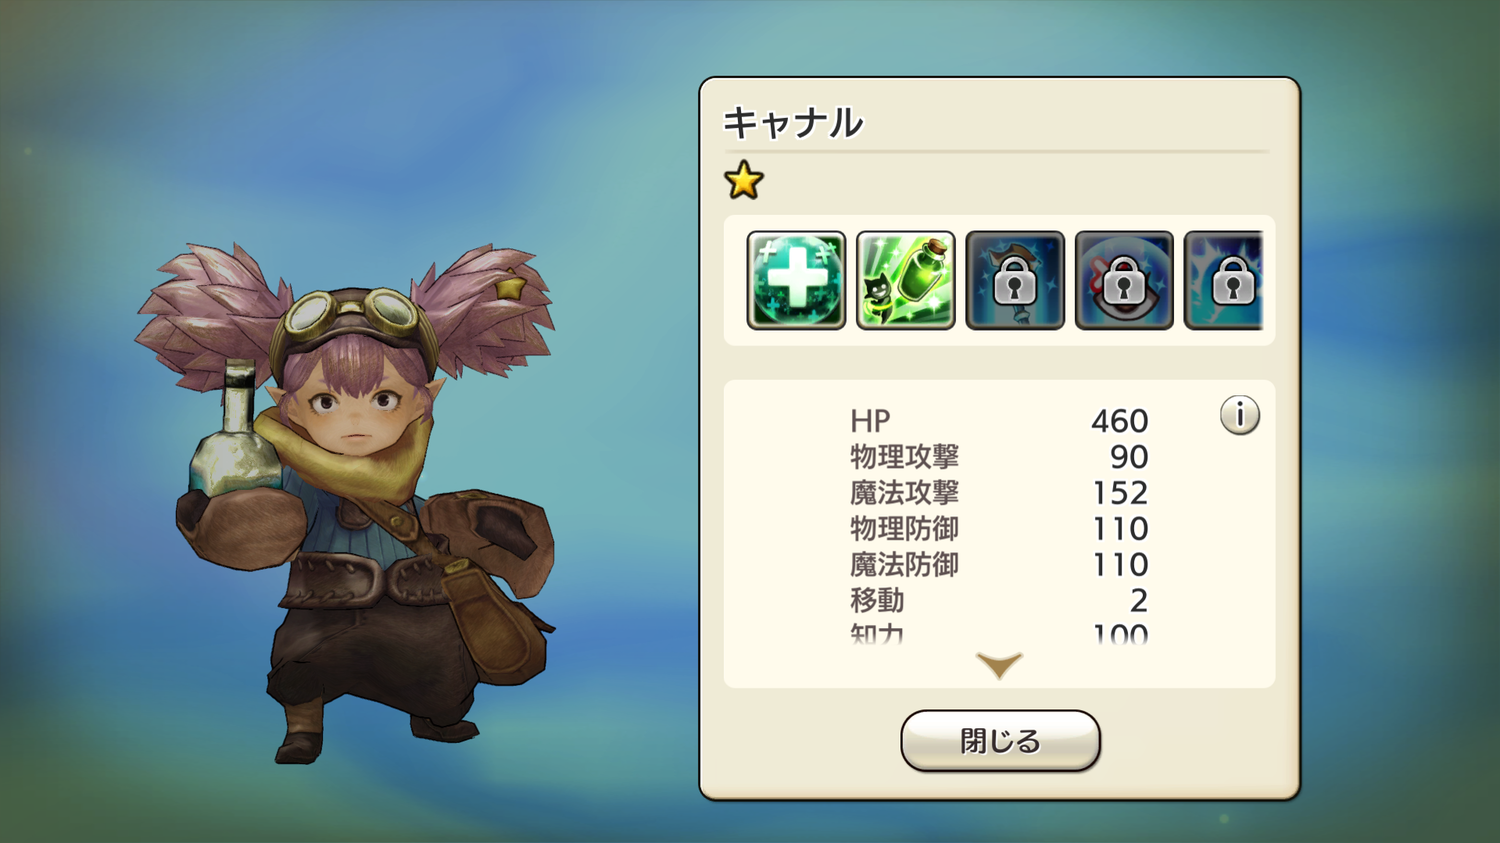Select the green potion bottle skill icon
The height and width of the screenshot is (843, 1500).
tap(906, 280)
